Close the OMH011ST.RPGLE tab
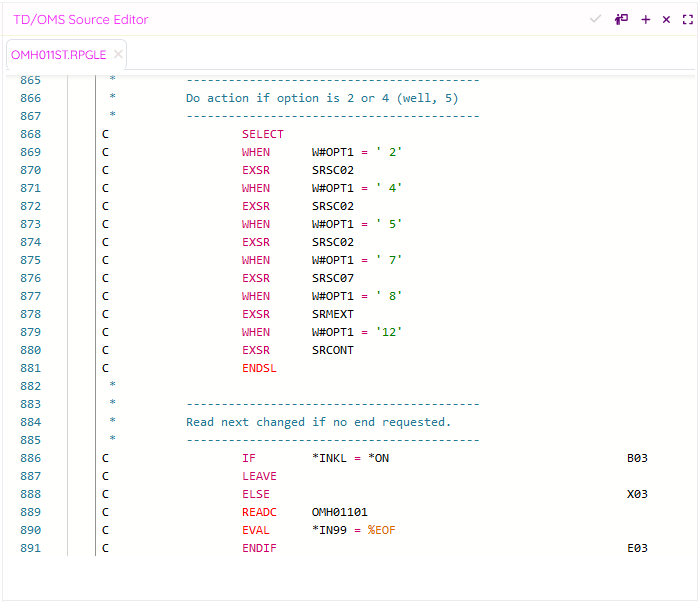 click(x=118, y=55)
